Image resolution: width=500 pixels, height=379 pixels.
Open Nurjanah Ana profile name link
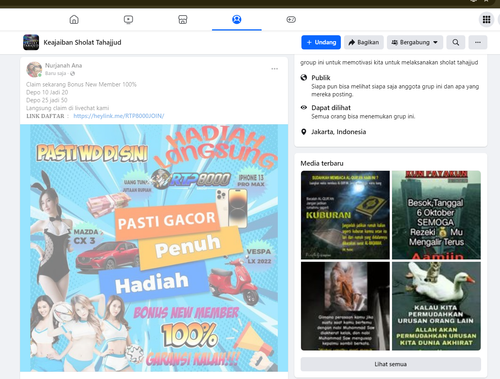click(63, 65)
